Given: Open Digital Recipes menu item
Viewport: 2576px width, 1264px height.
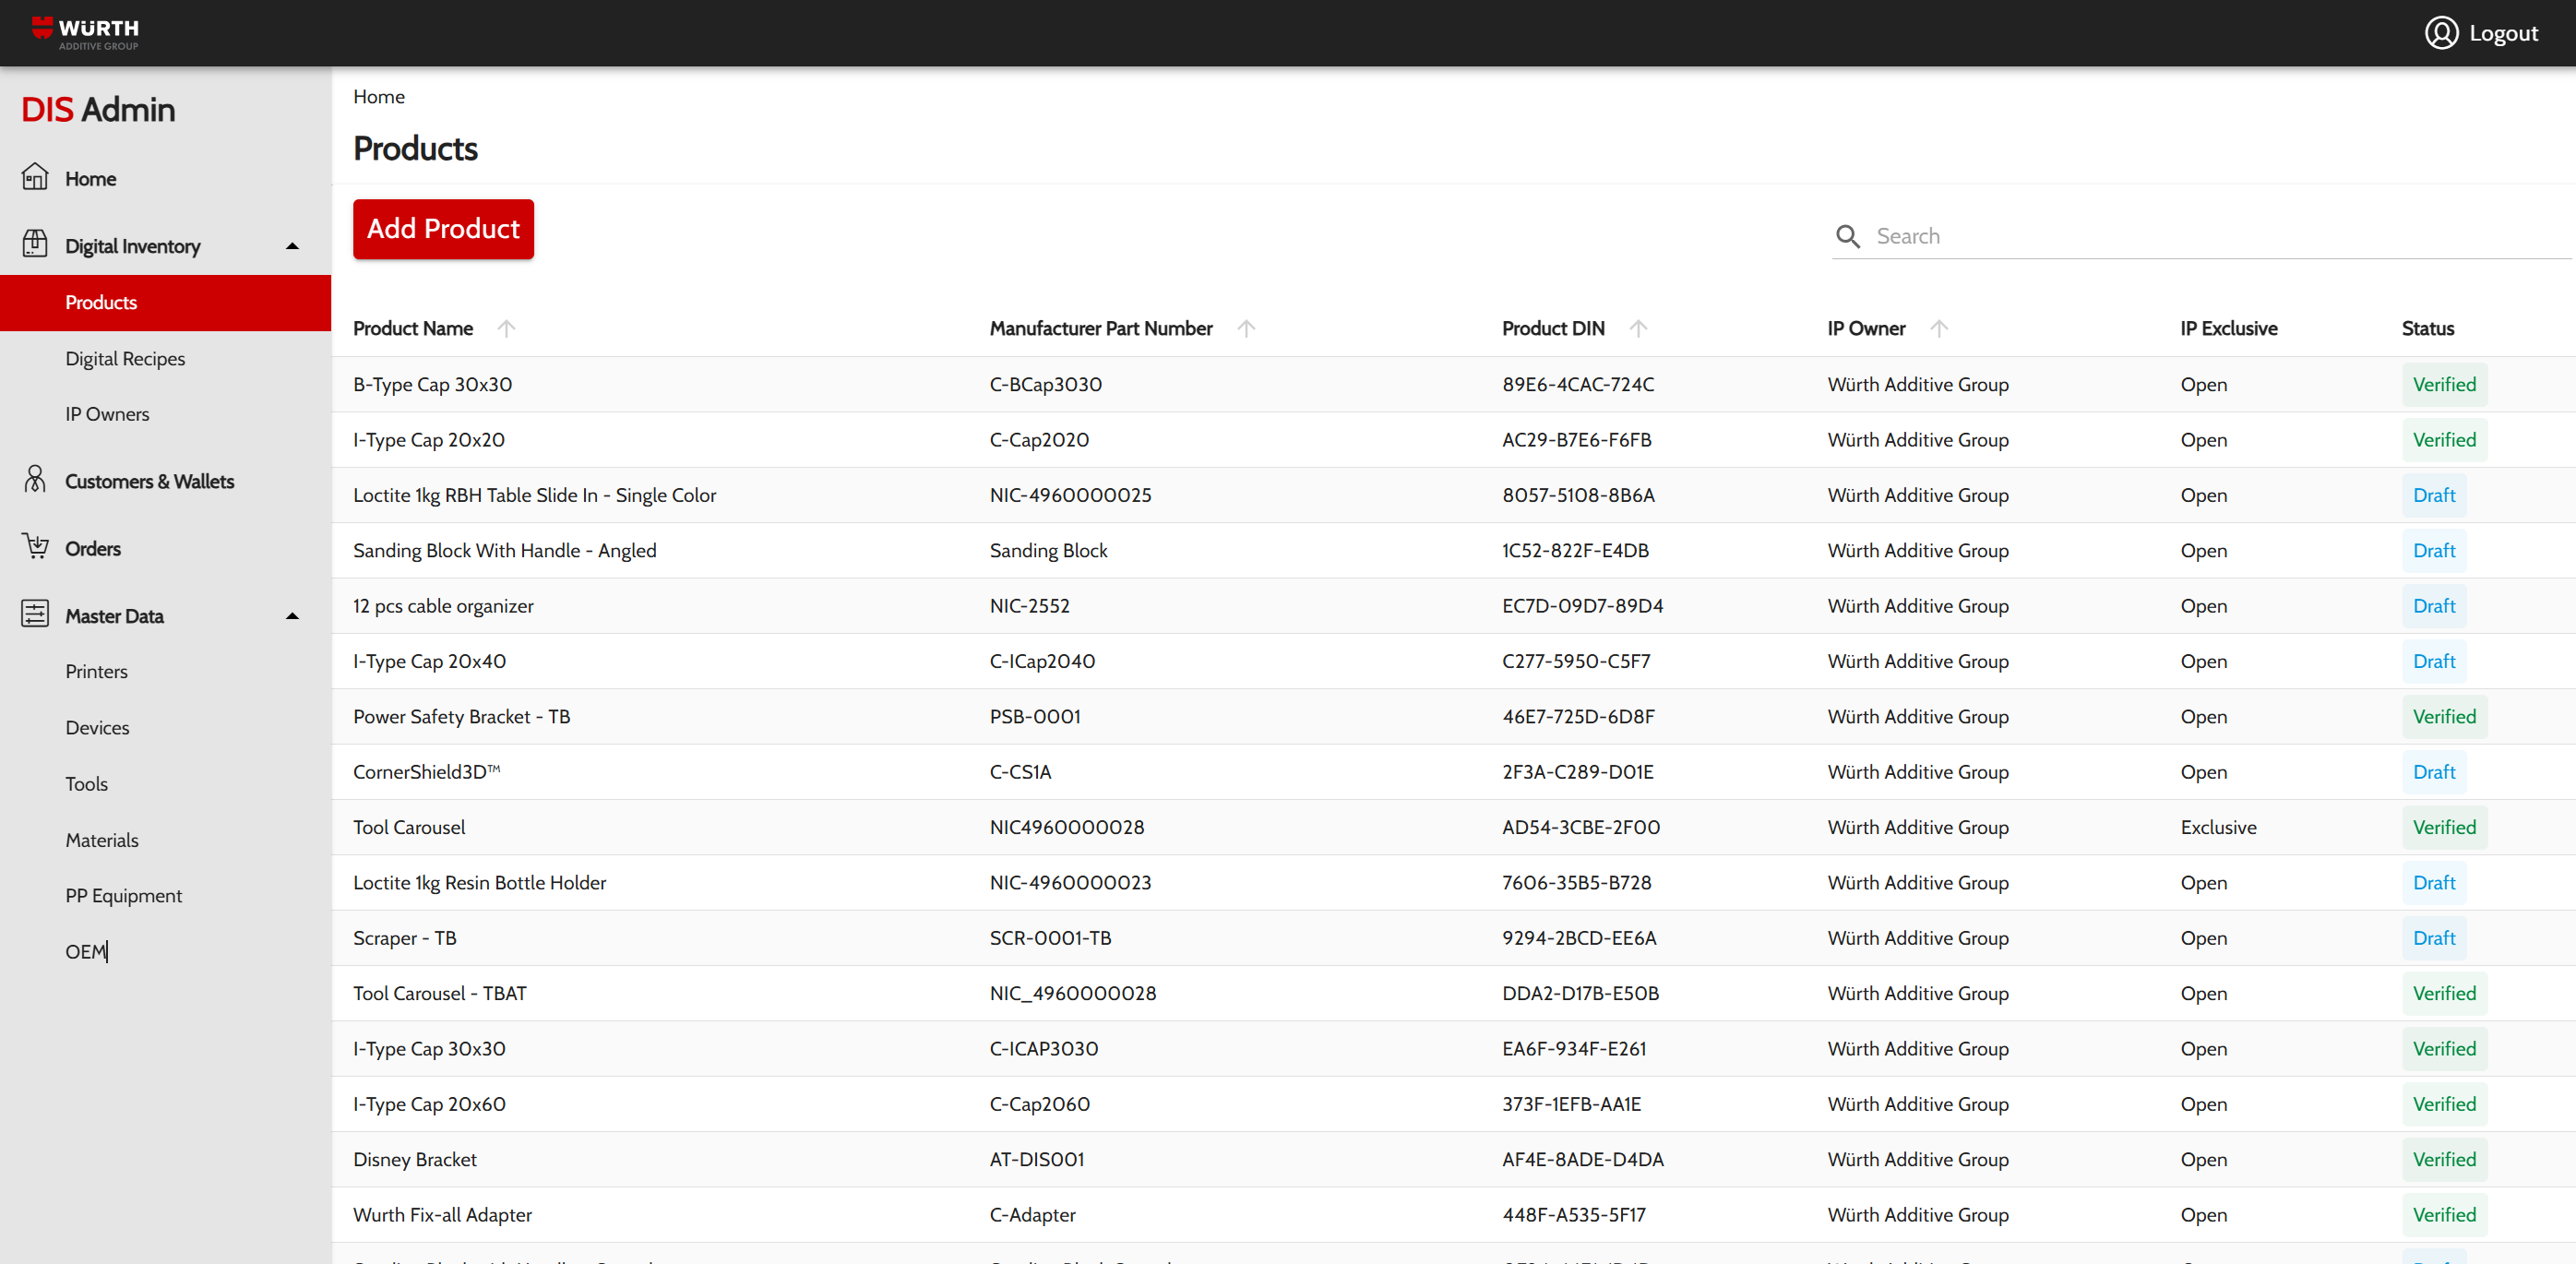Looking at the screenshot, I should [x=125, y=358].
